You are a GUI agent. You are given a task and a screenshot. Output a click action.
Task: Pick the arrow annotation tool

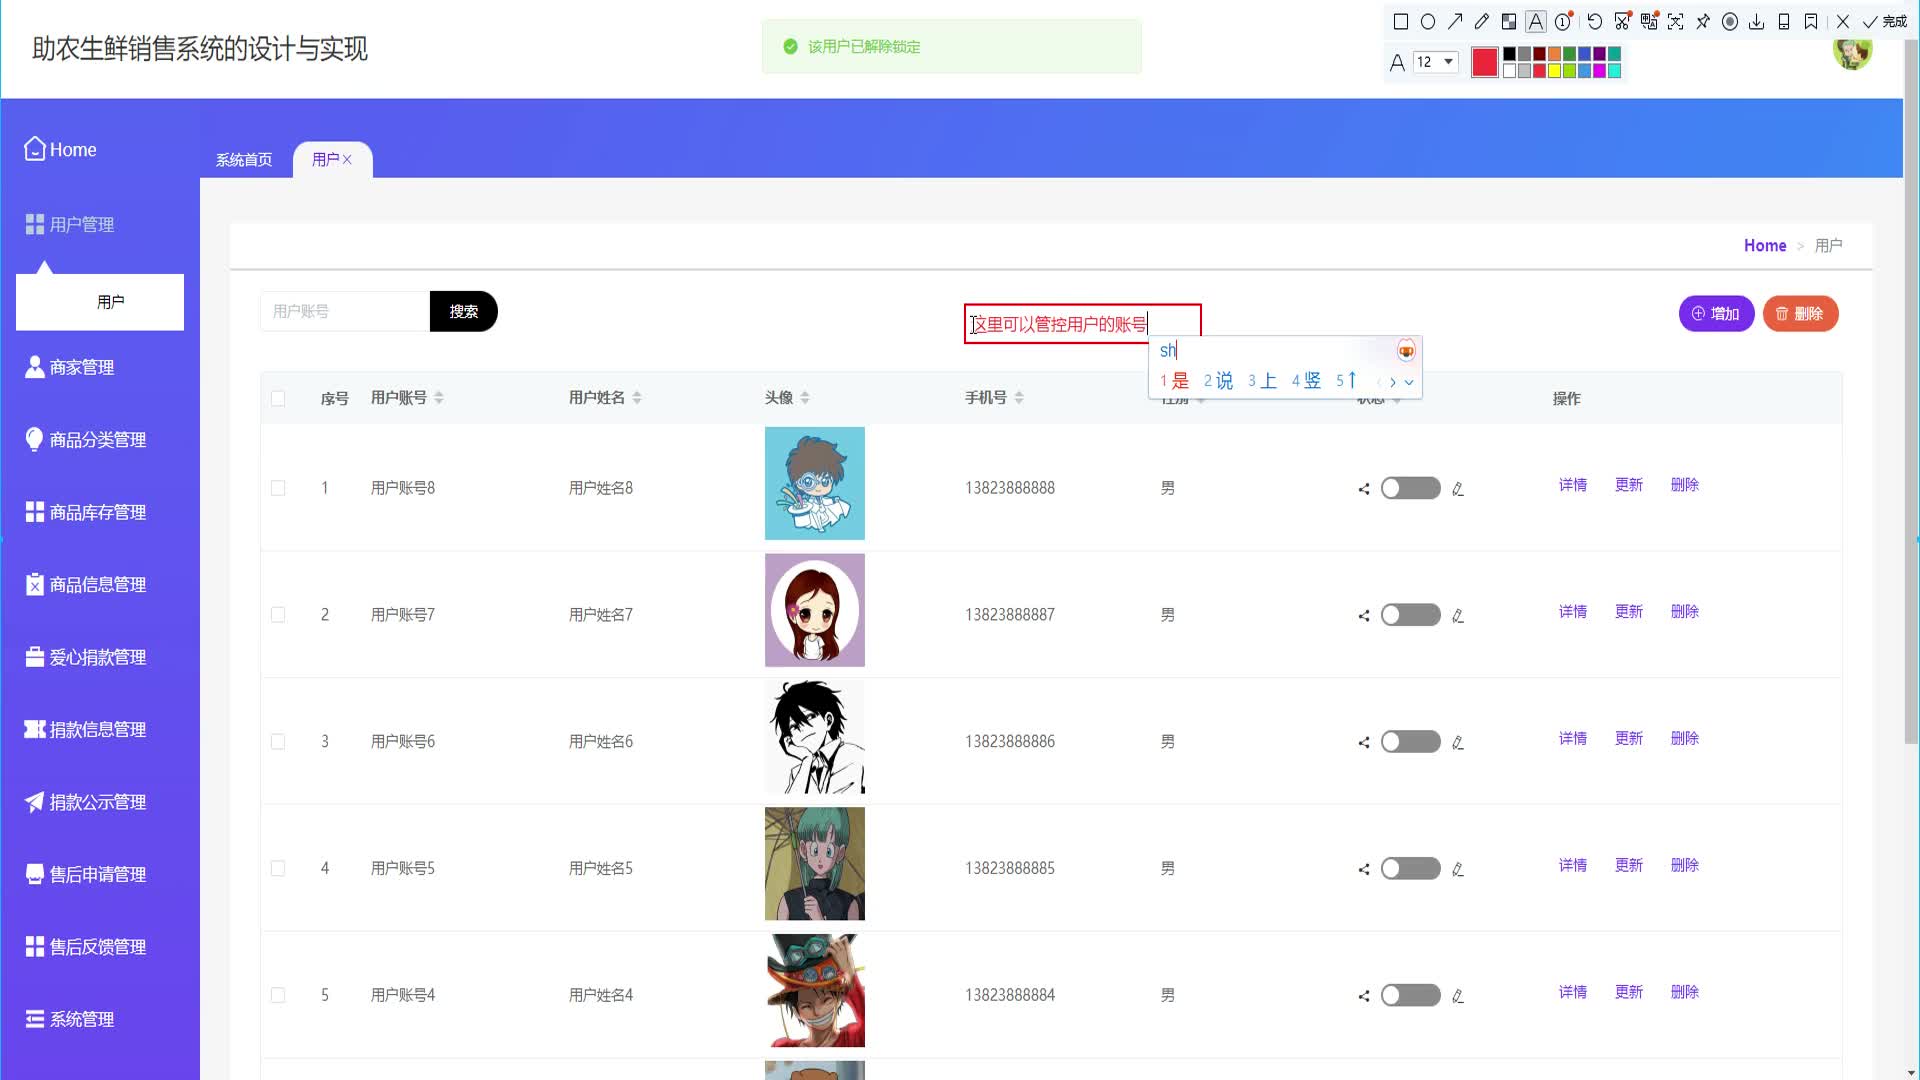(1455, 21)
